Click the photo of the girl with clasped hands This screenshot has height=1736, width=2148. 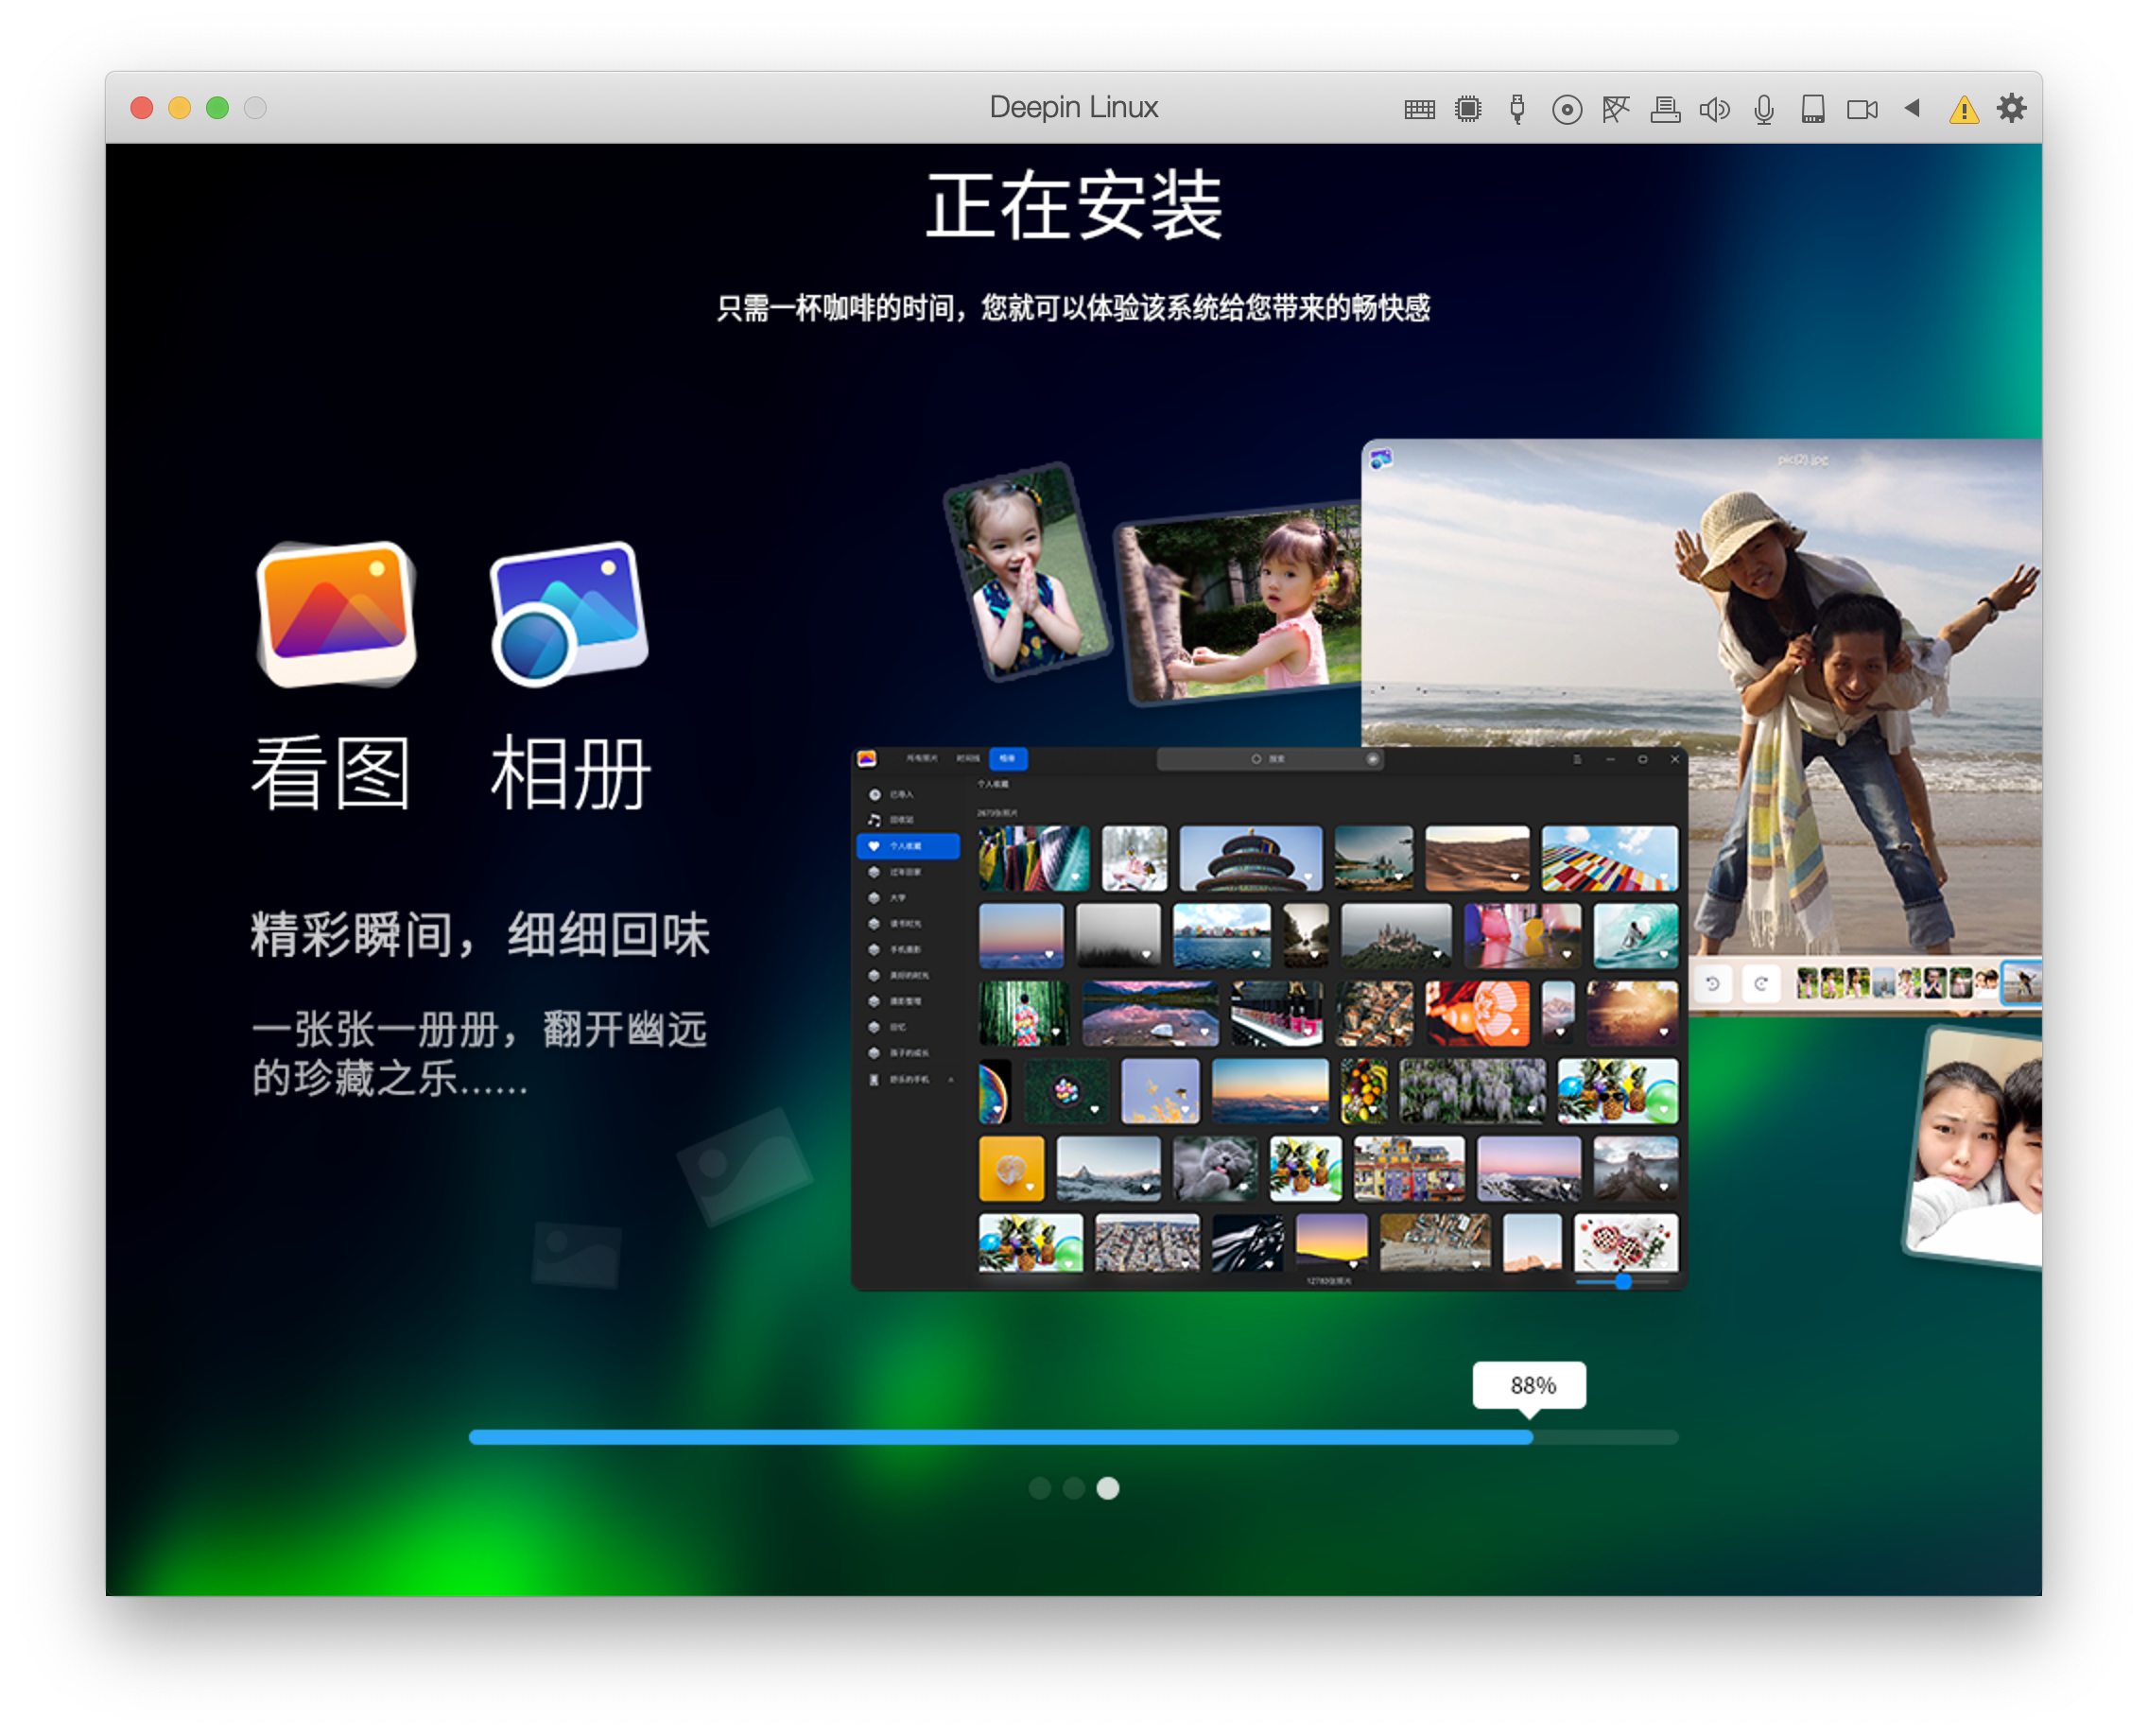pos(1027,571)
